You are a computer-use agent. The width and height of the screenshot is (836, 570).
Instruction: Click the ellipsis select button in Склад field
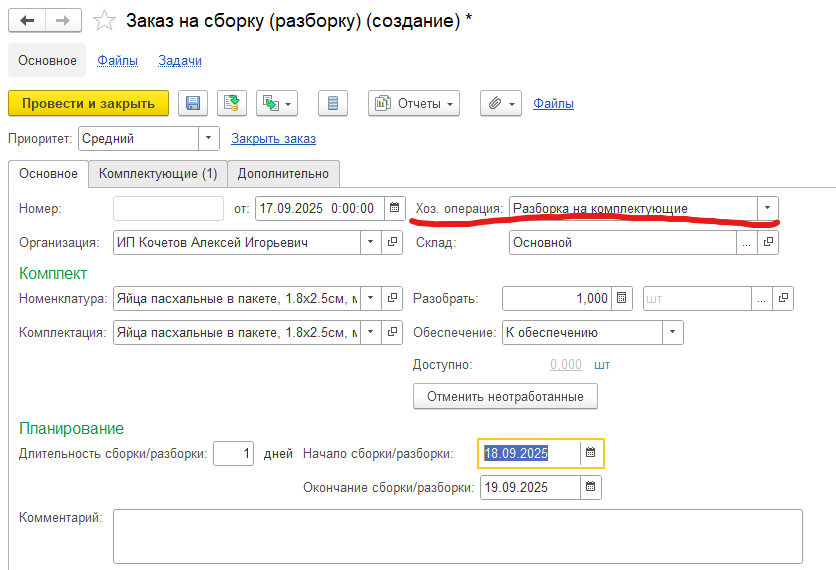click(x=747, y=242)
